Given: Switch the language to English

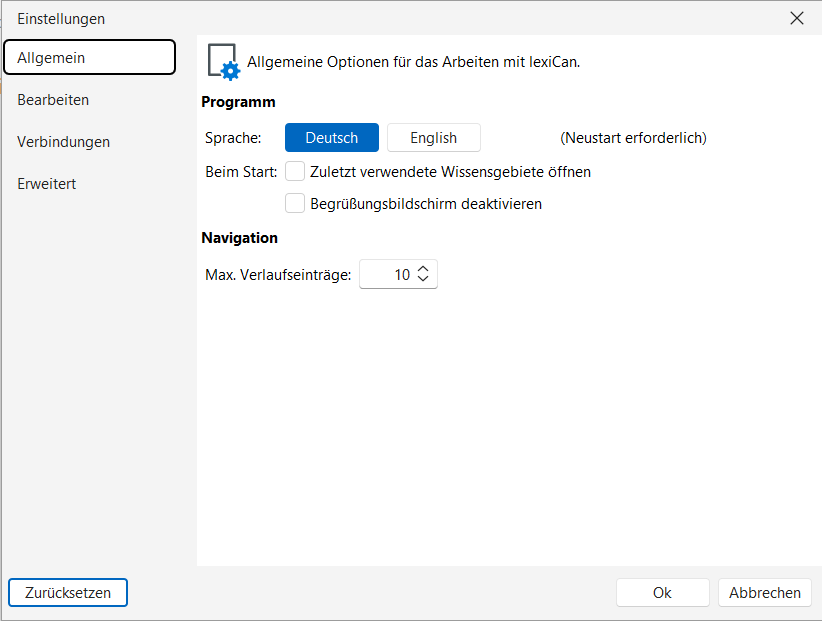Looking at the screenshot, I should tap(433, 138).
